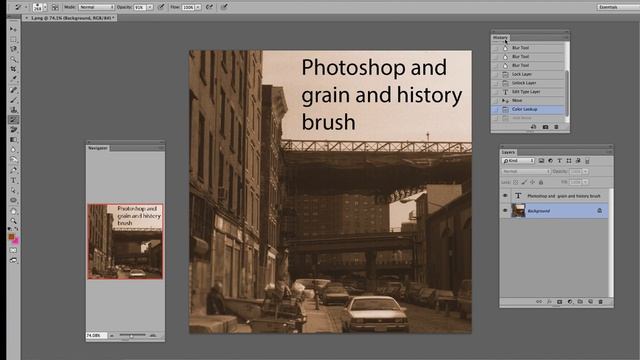The image size is (640, 360).
Task: Select the Lasso tool
Action: click(x=13, y=49)
